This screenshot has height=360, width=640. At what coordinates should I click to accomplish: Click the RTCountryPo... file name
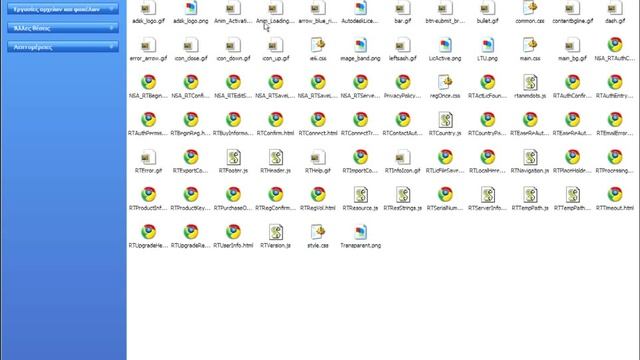[488, 133]
